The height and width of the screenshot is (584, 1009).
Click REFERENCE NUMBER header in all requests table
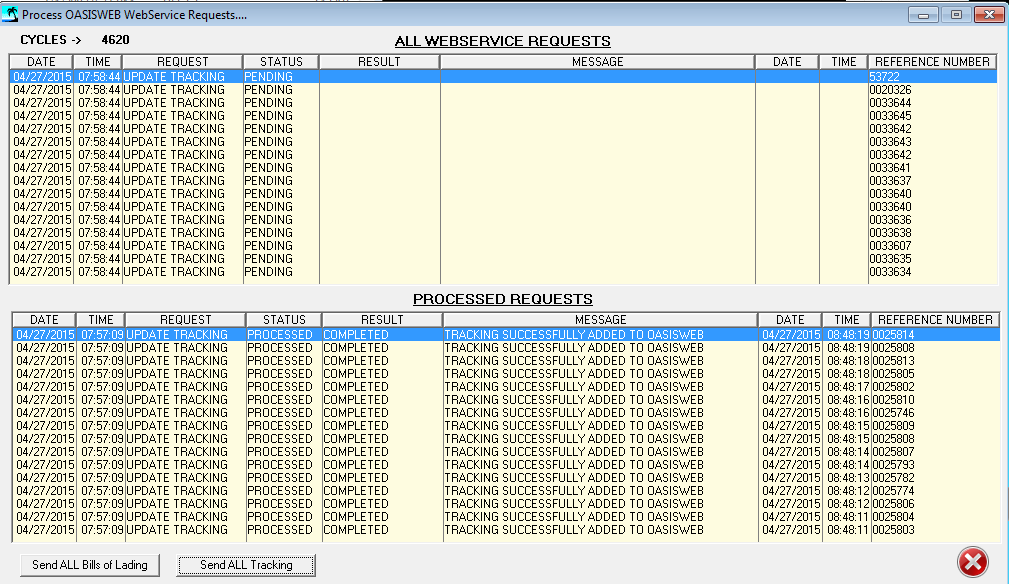932,62
